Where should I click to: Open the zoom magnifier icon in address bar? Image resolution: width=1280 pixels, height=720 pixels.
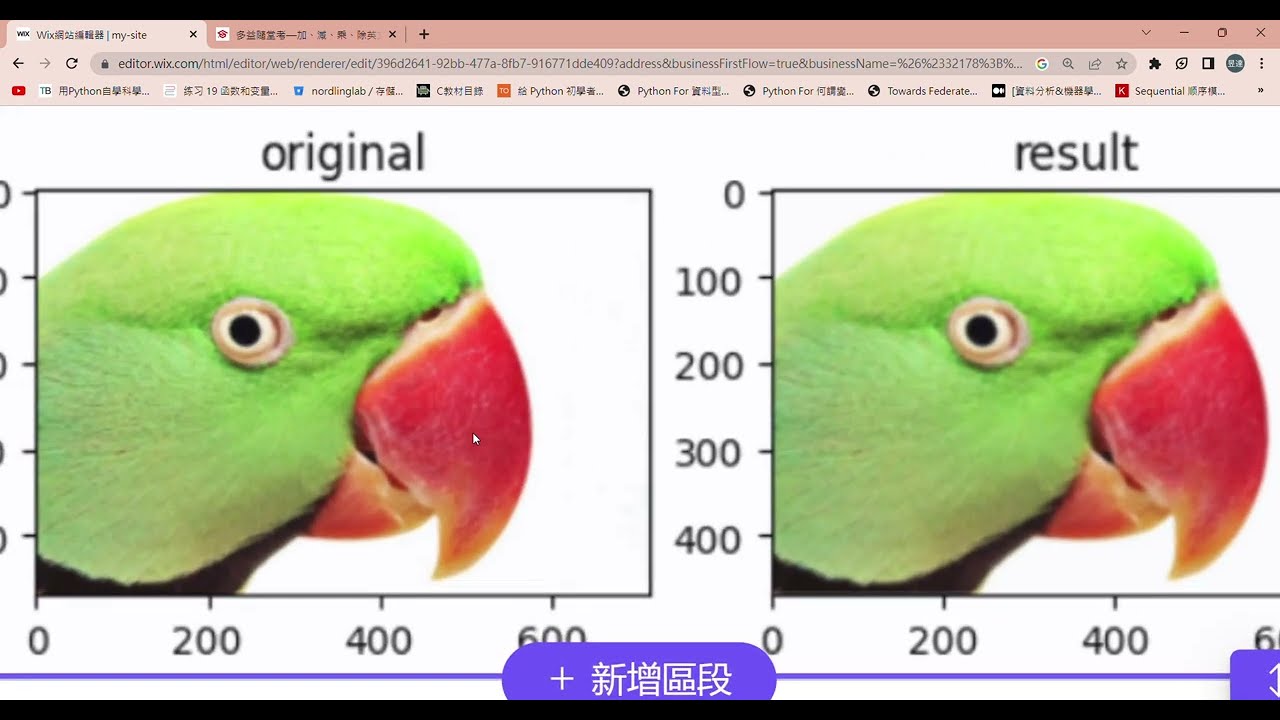(1068, 63)
